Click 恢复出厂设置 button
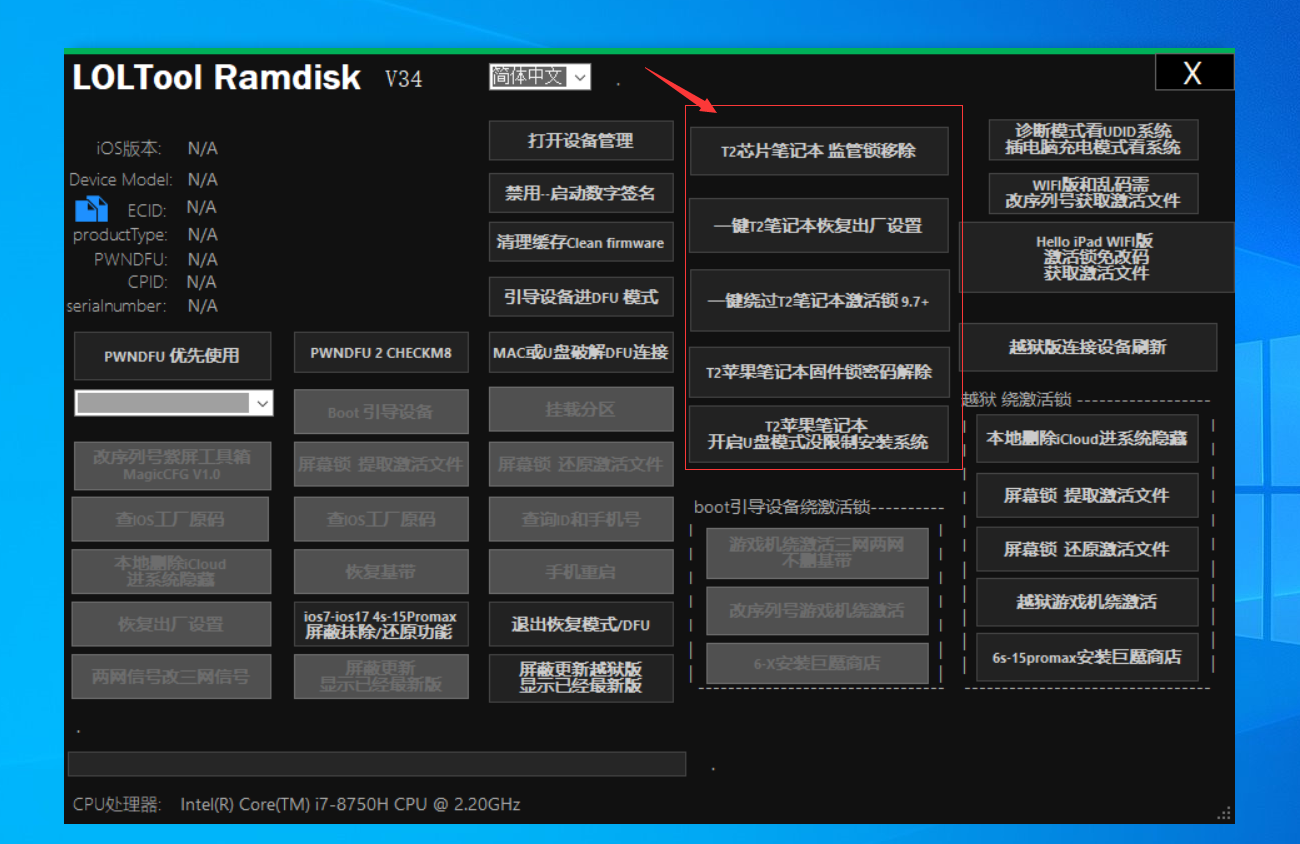This screenshot has width=1300, height=844. point(171,624)
